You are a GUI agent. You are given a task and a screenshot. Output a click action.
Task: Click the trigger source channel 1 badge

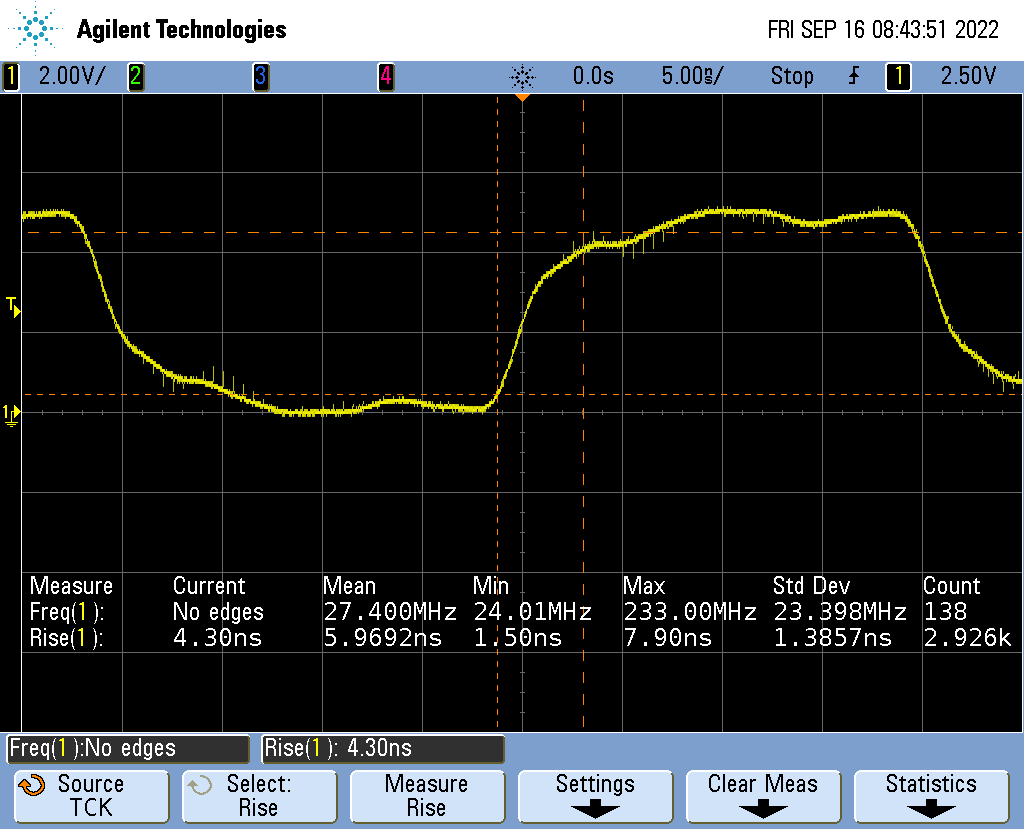tap(898, 76)
